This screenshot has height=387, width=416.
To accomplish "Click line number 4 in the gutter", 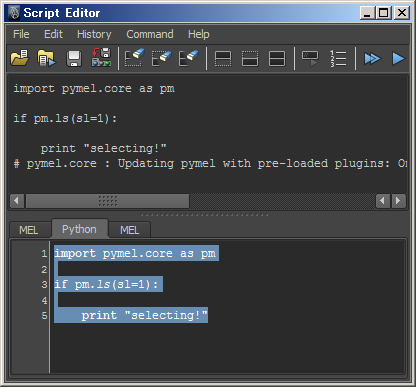I will click(x=44, y=300).
